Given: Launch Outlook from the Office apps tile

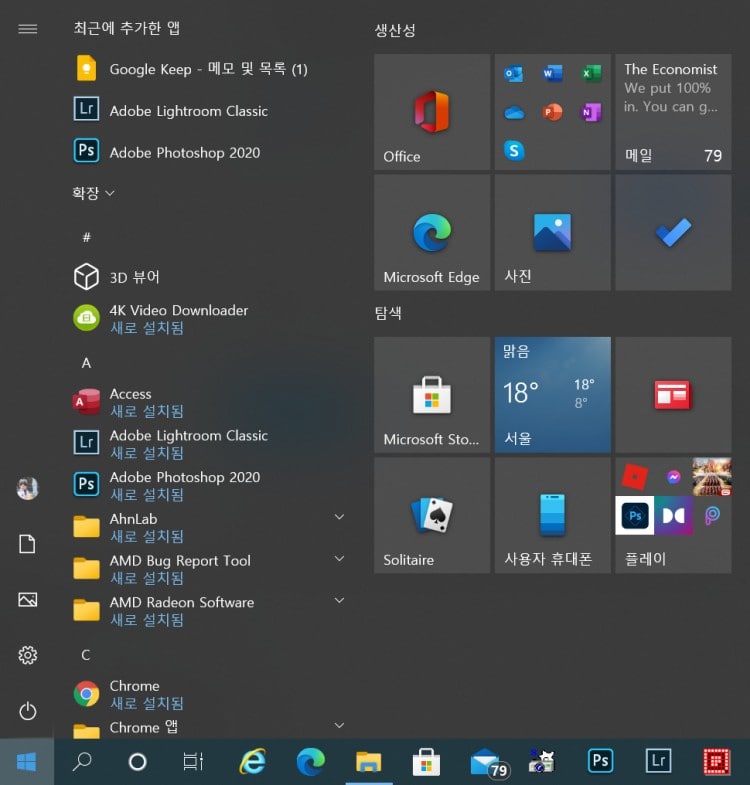Looking at the screenshot, I should tap(514, 74).
